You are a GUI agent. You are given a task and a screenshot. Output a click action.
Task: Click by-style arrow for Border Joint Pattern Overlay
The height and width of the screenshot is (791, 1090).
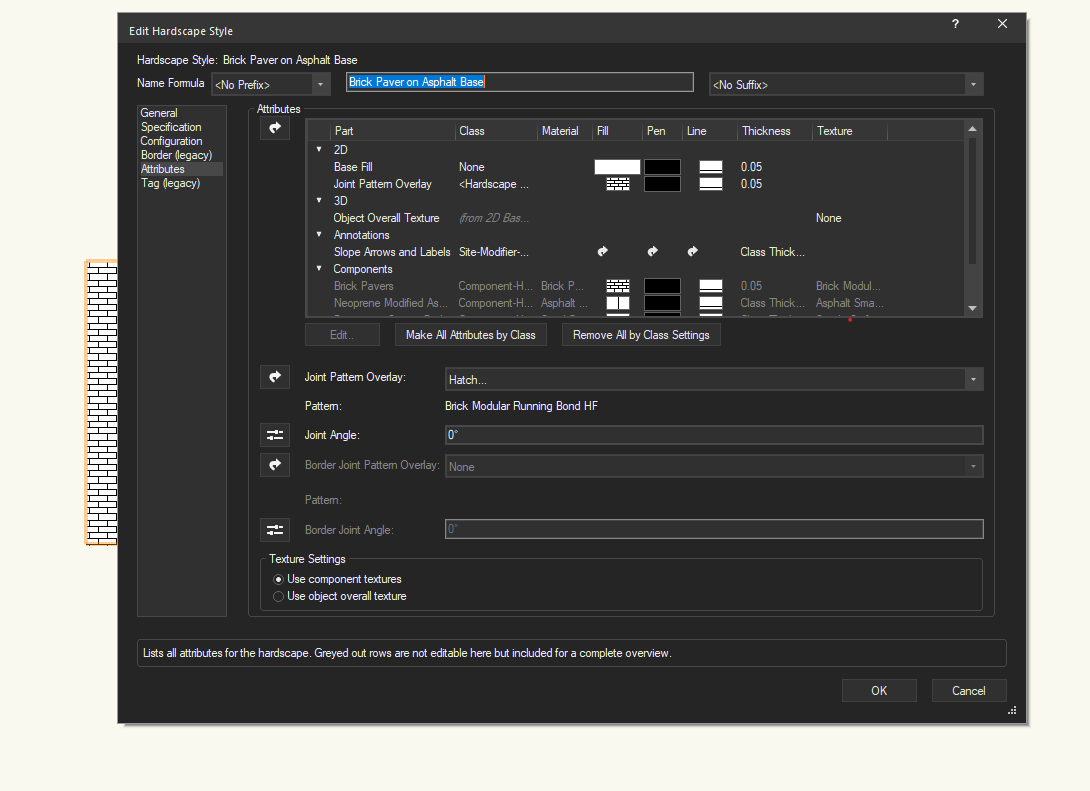point(274,465)
